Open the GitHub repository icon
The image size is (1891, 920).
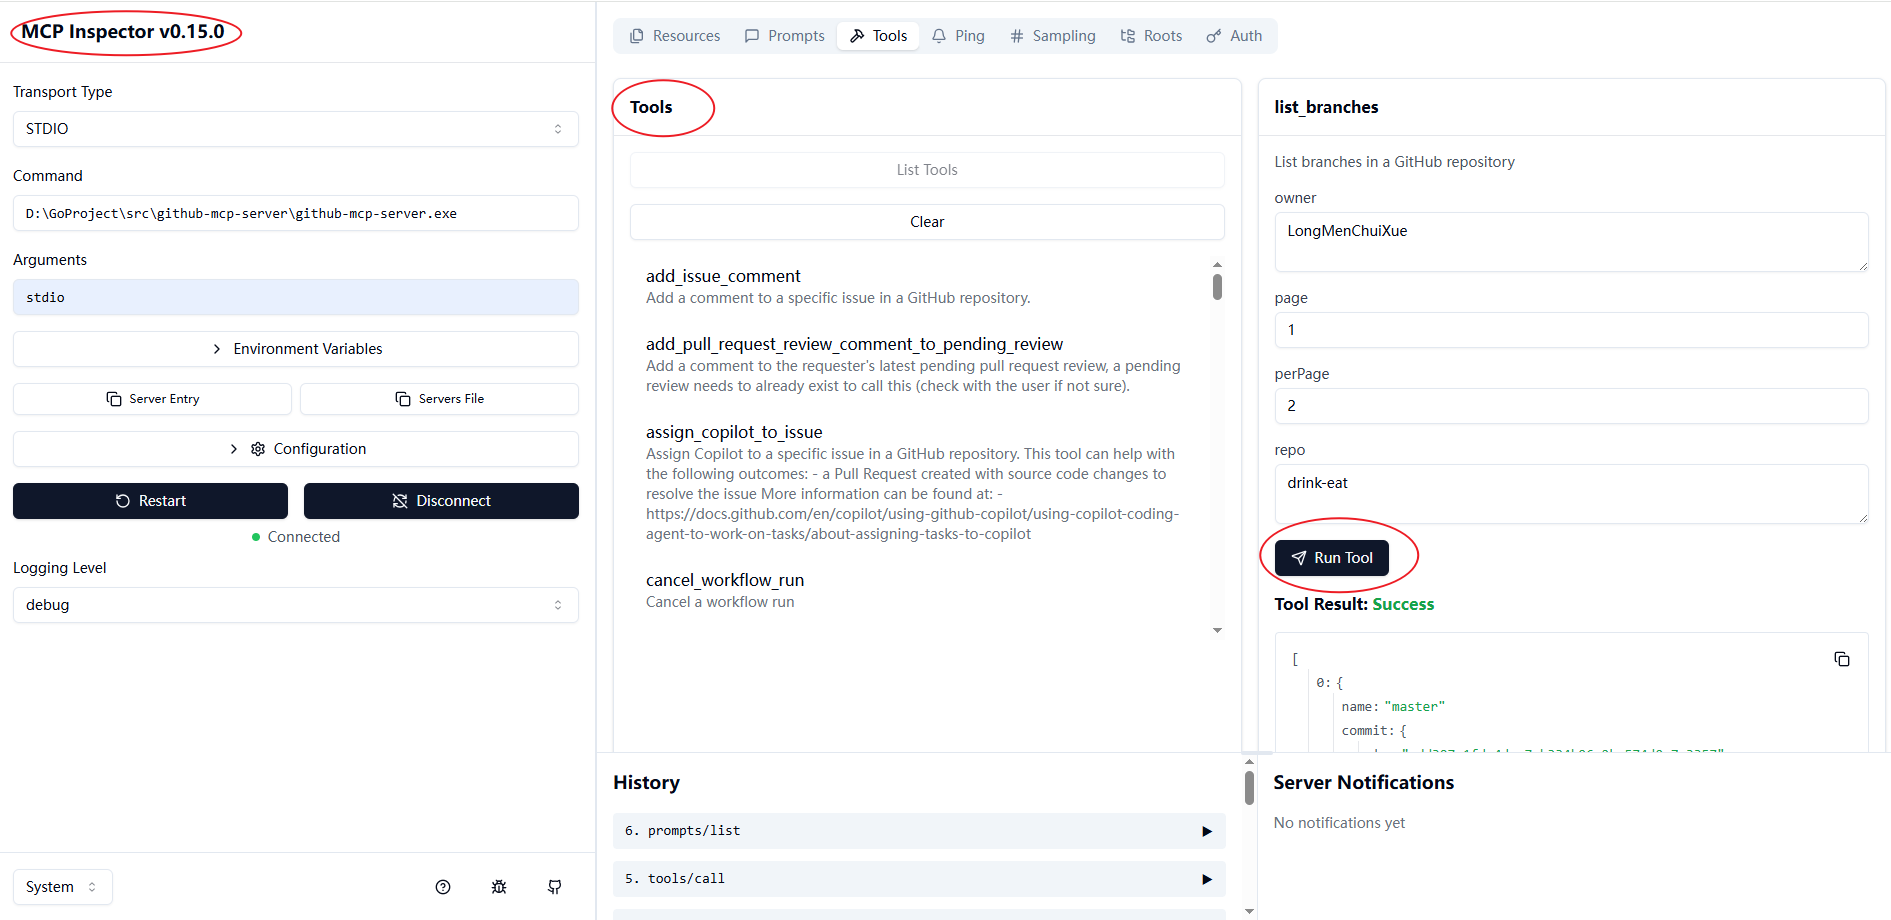555,887
